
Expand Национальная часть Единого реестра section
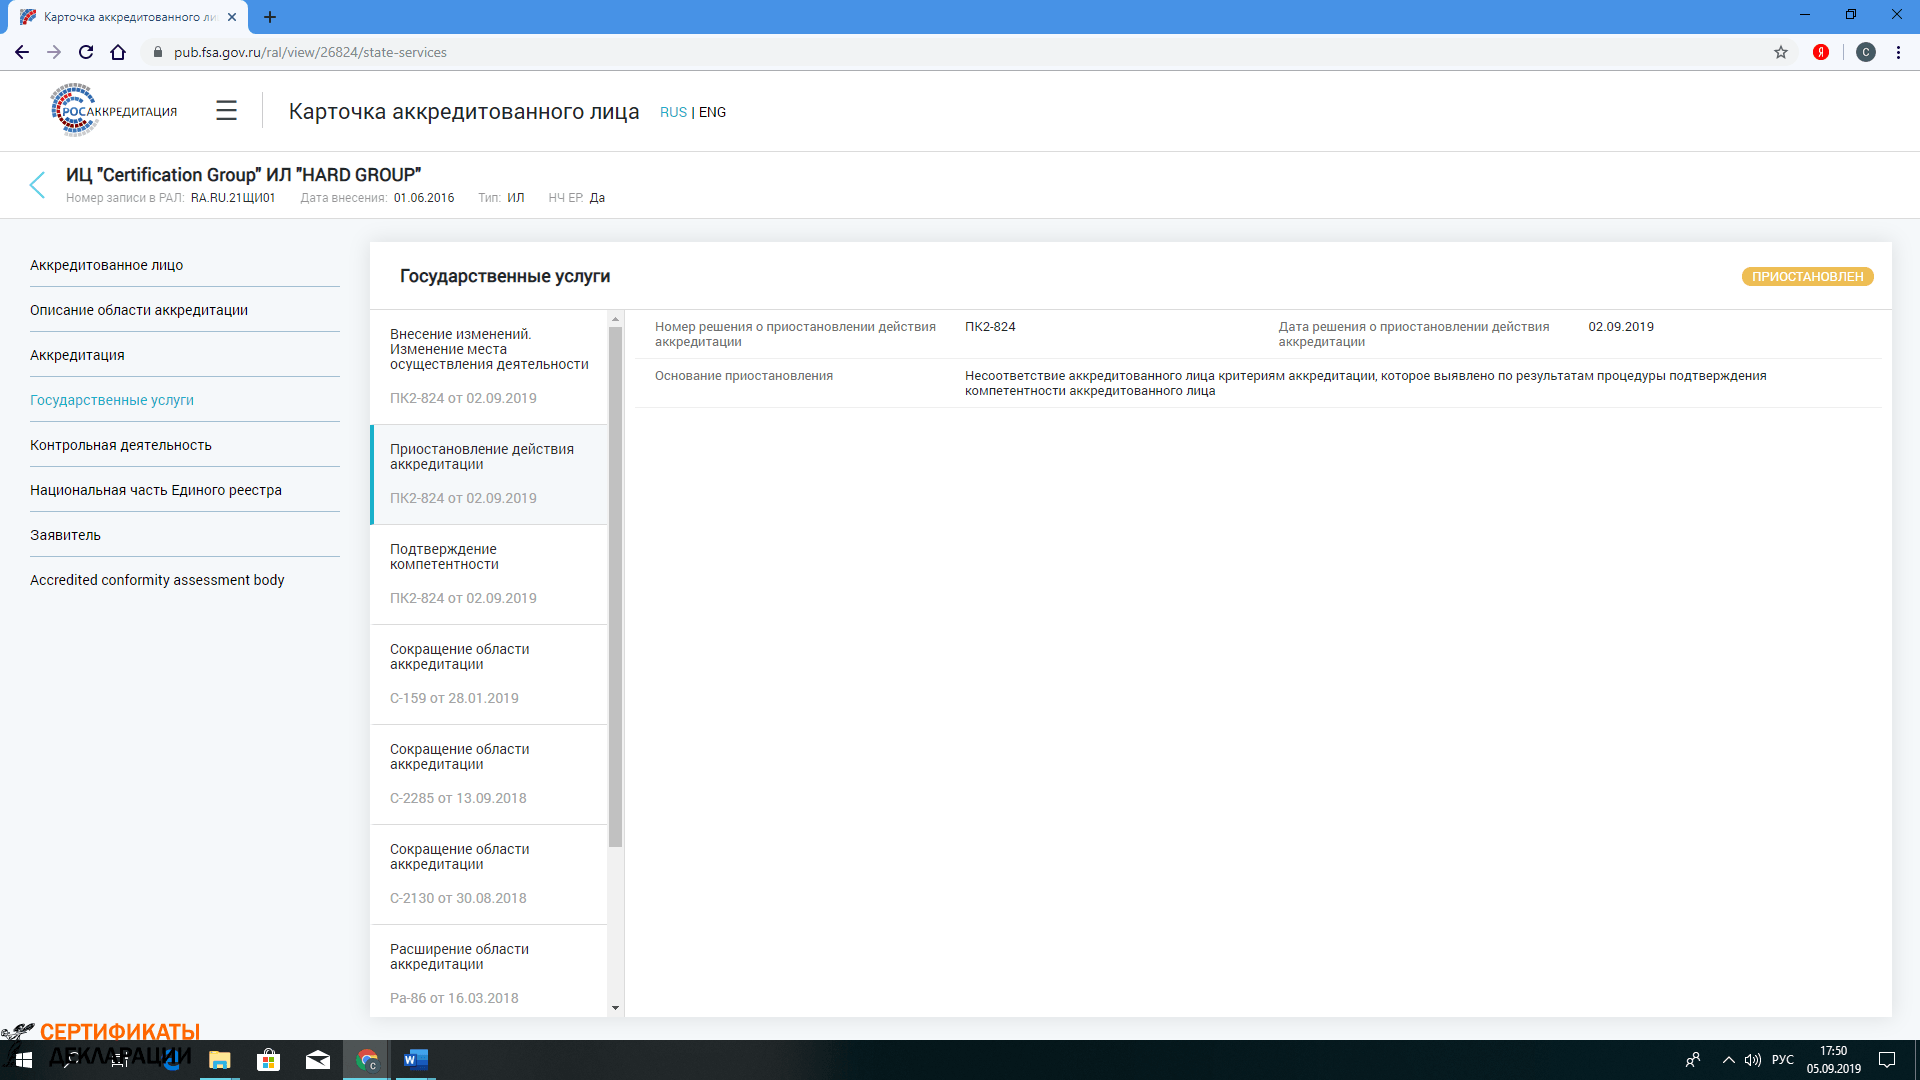pos(157,489)
